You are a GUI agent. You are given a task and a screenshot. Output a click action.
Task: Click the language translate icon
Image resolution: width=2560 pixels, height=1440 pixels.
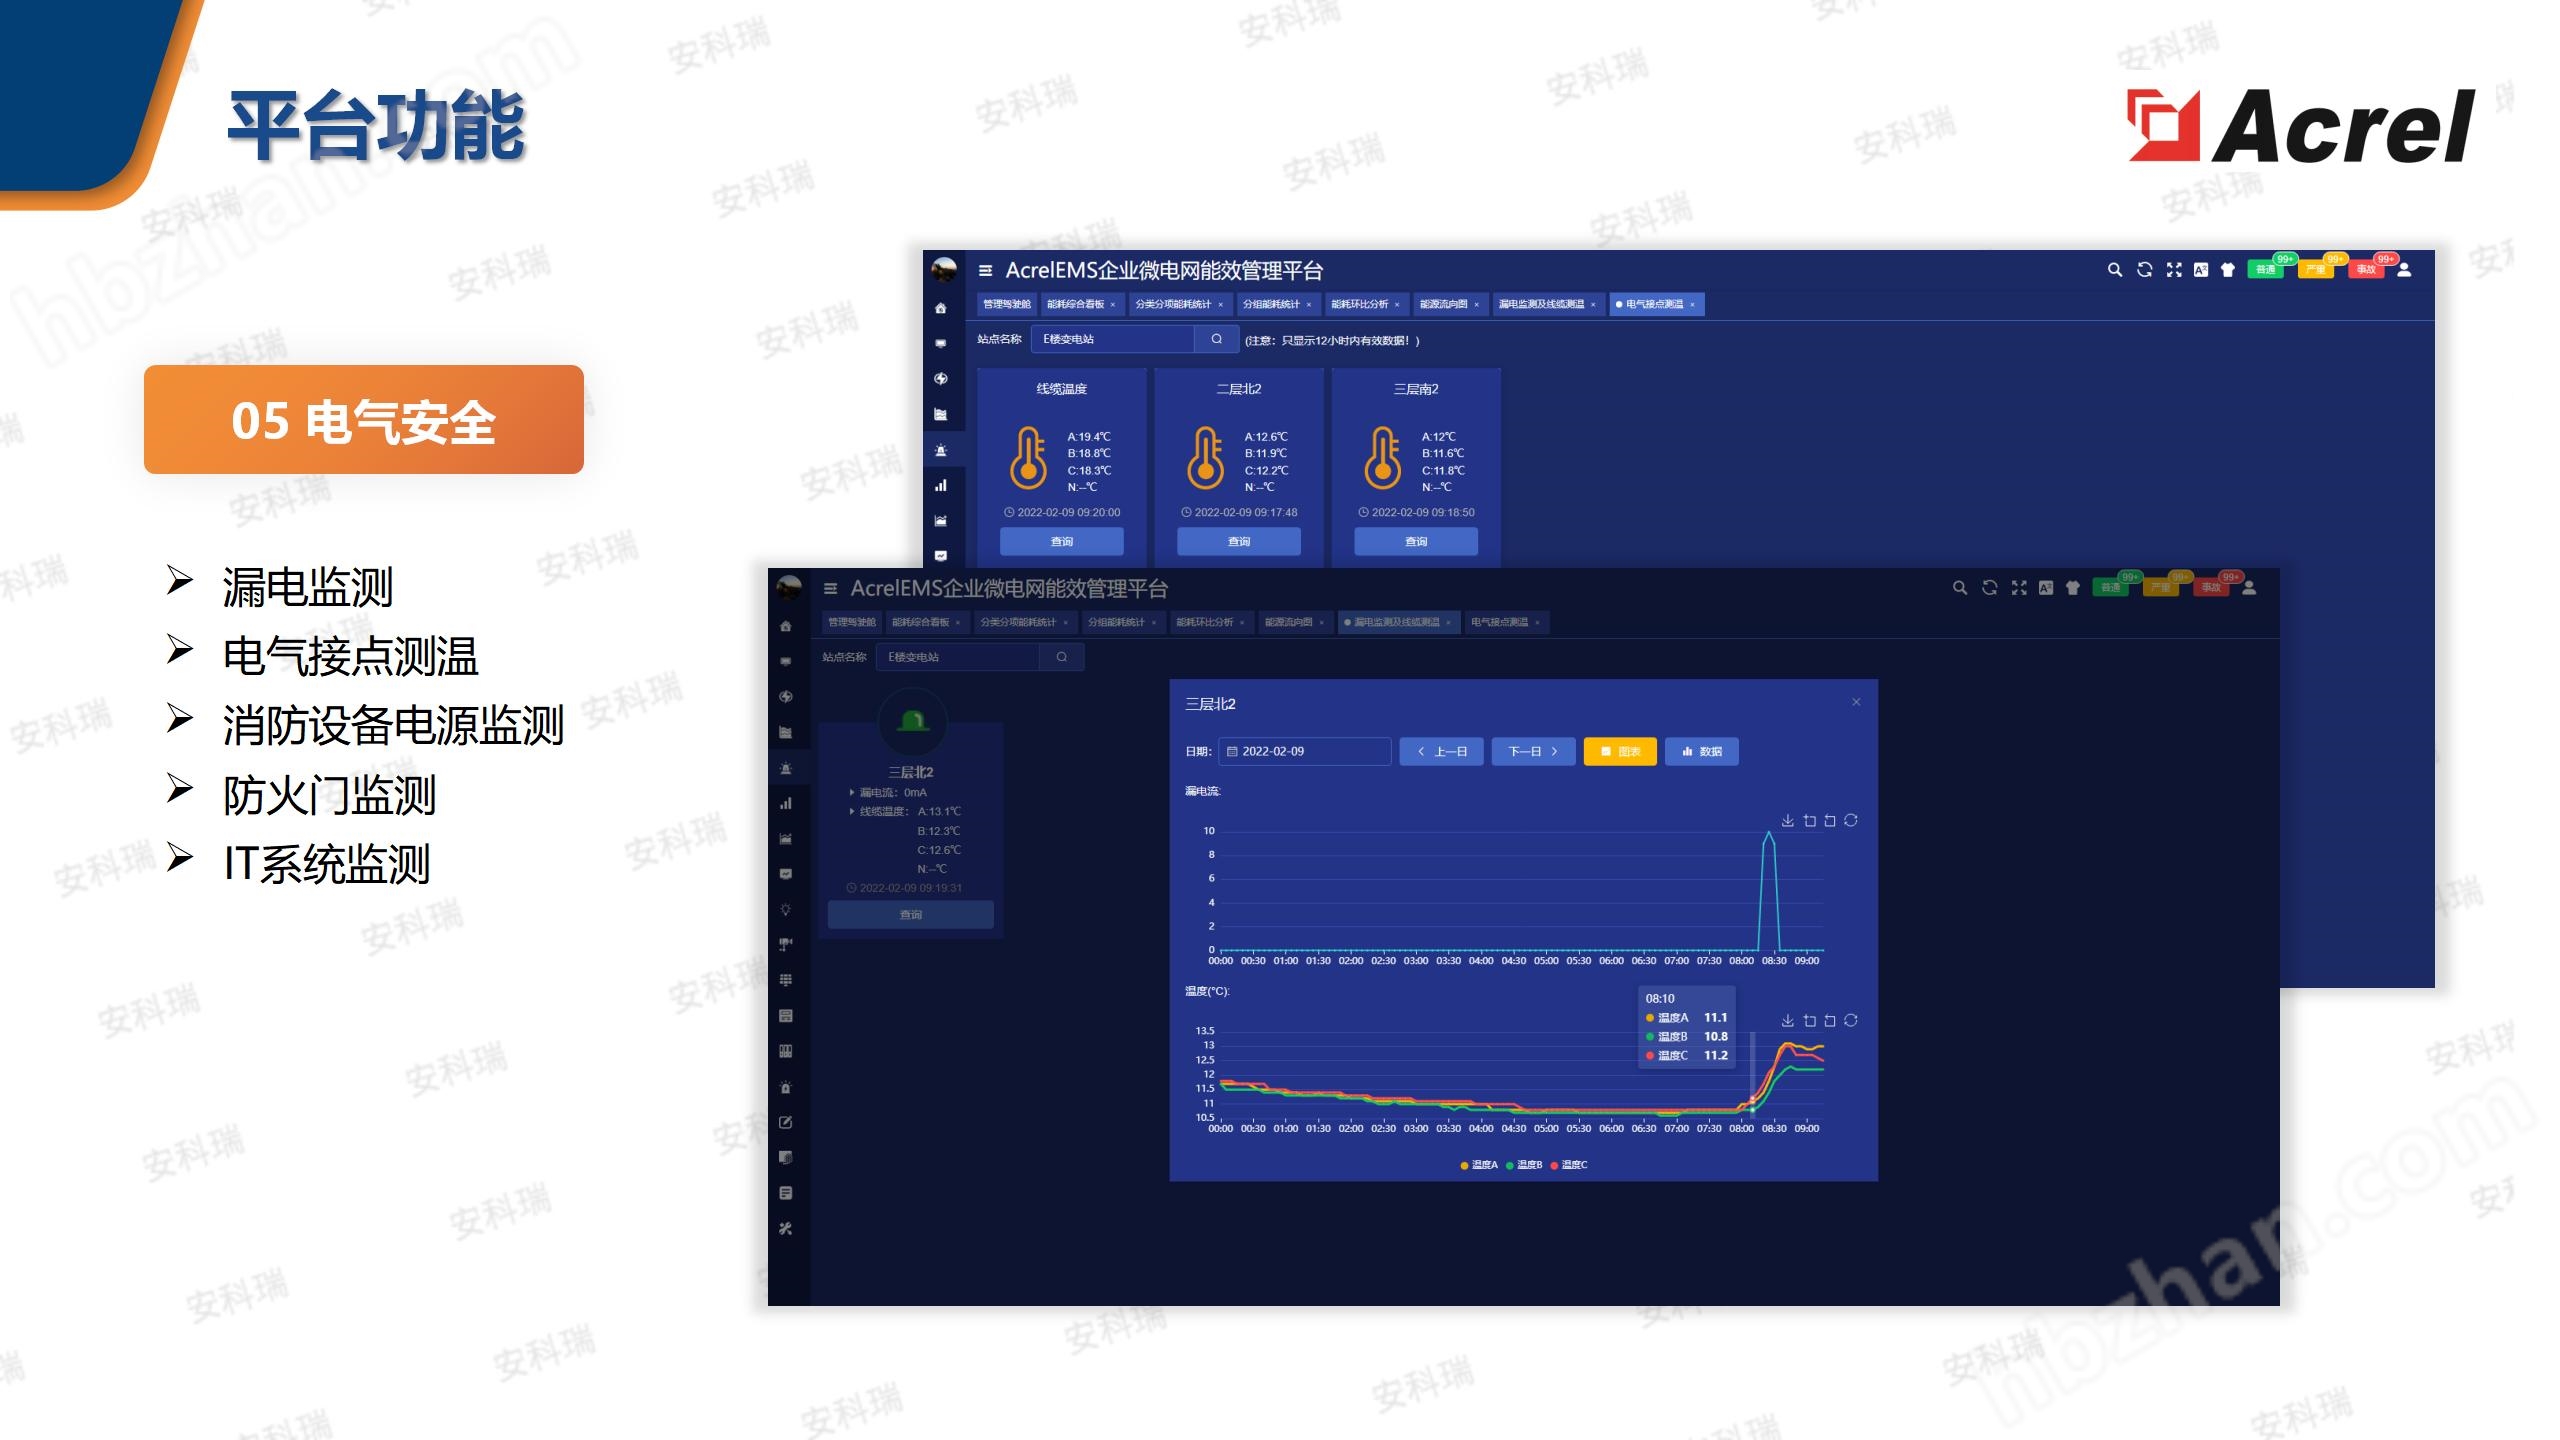pos(2200,270)
